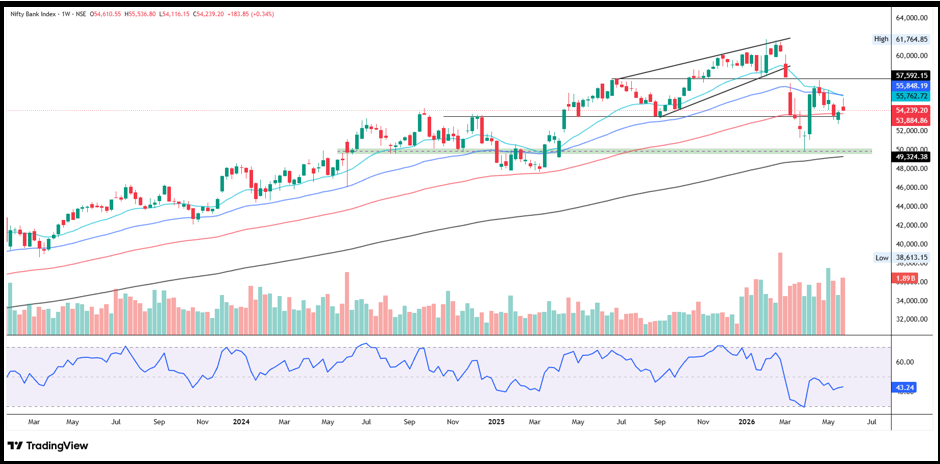This screenshot has height=464, width=940.
Task: Click the black 57,592.15 price tag
Action: (912, 76)
